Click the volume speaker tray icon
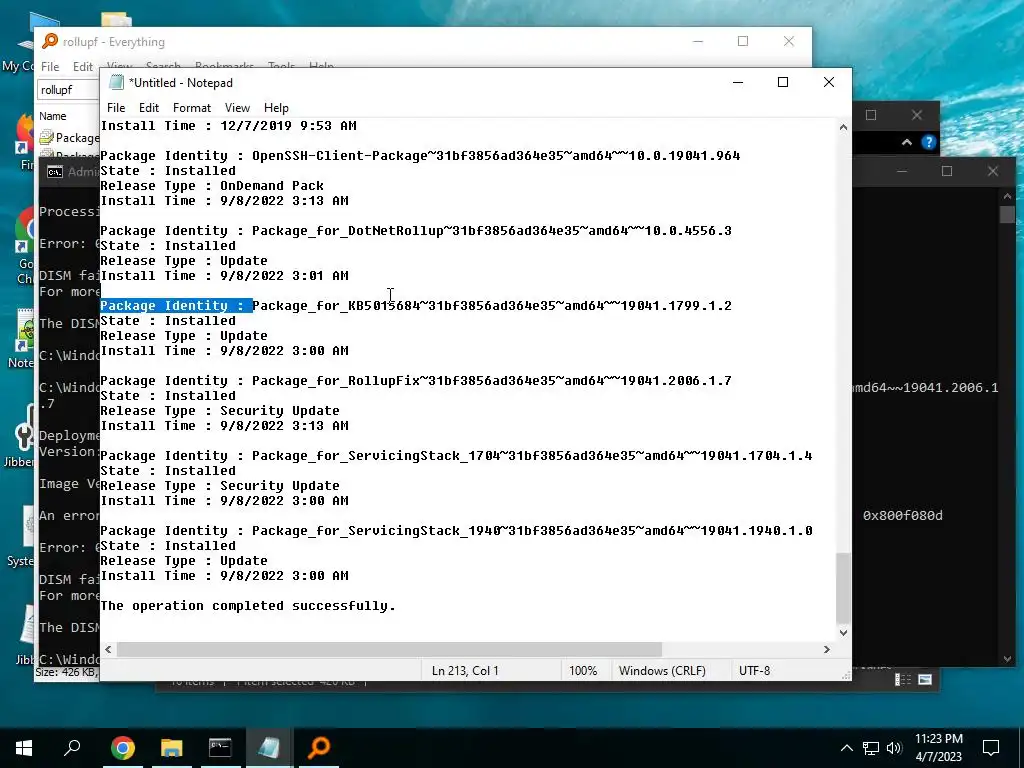Screen dimensions: 1024x768 click(x=894, y=748)
